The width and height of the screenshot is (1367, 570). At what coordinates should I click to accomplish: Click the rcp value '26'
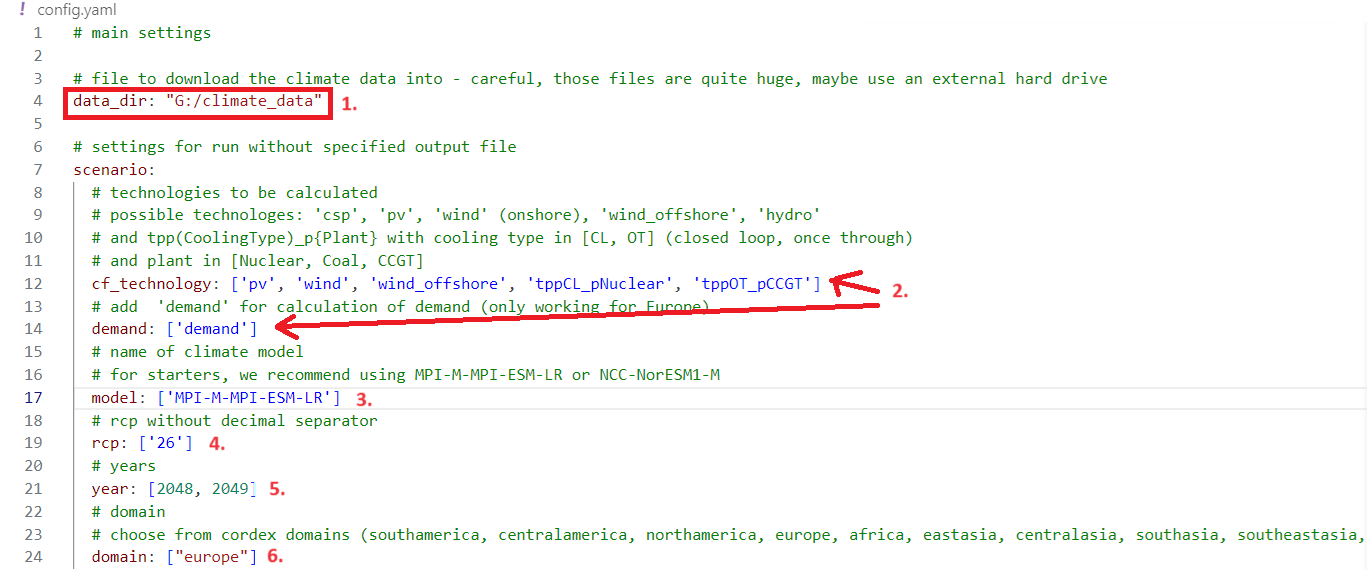point(166,443)
